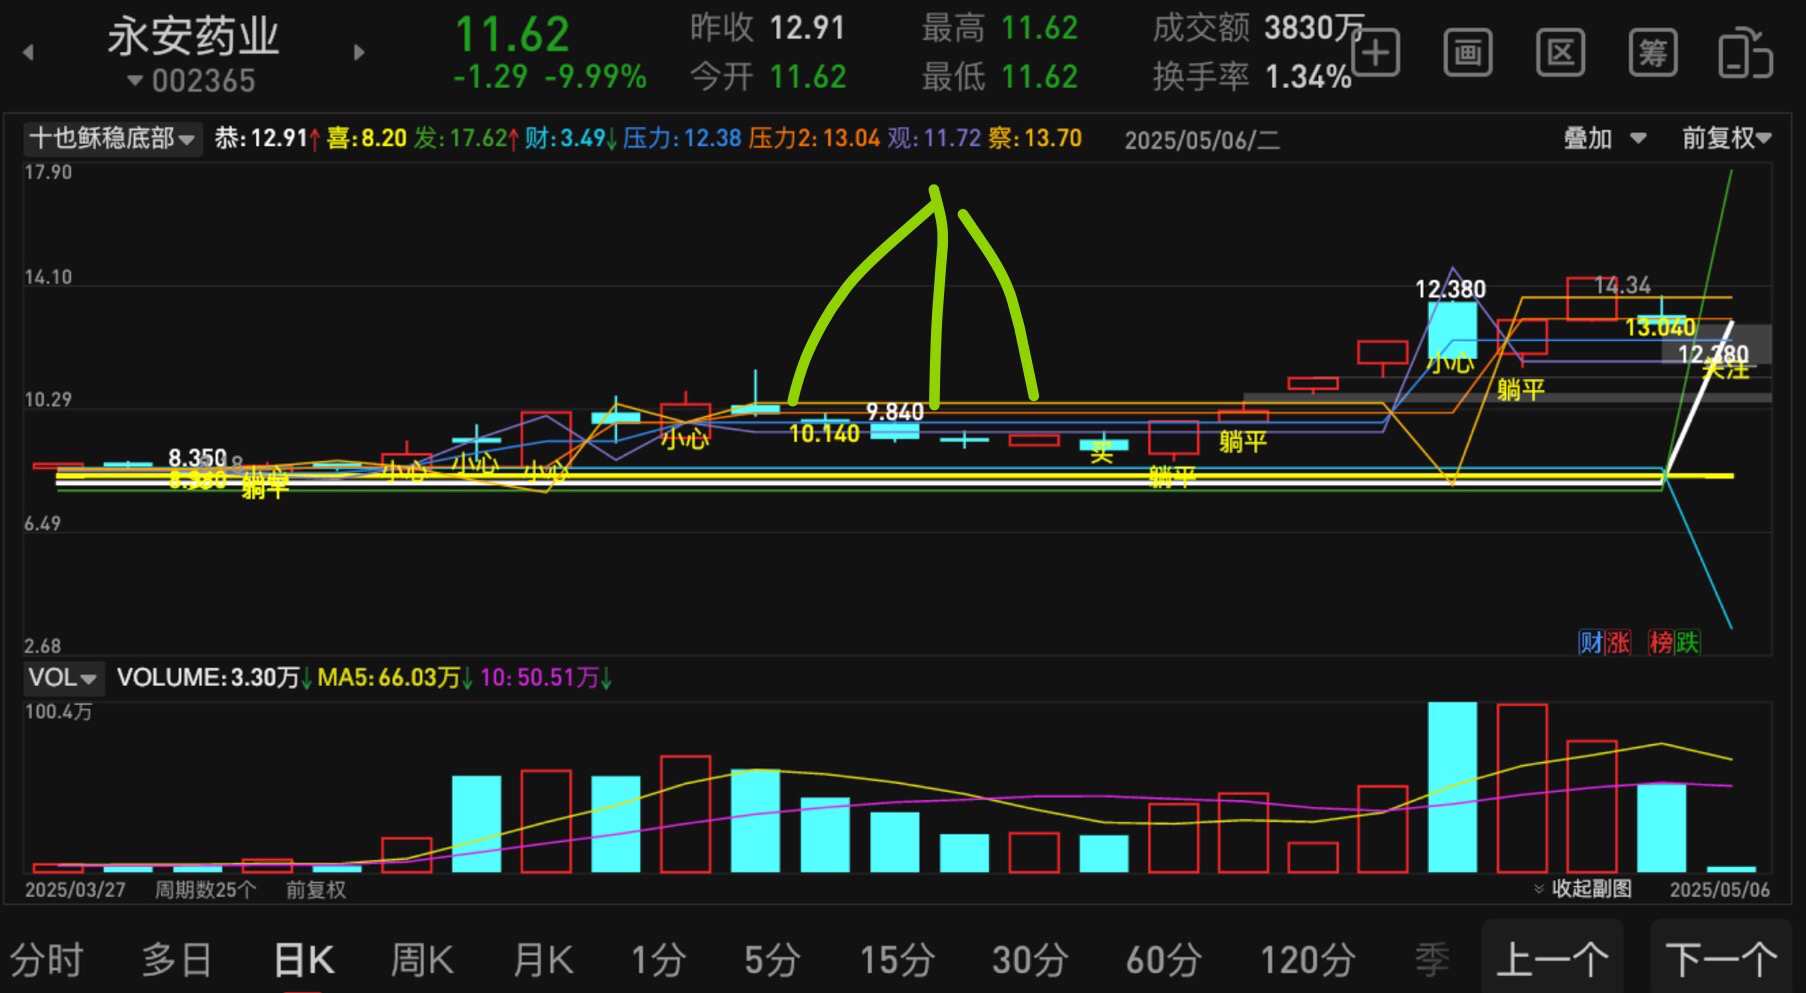Go to previous stock with left arrow

coord(29,52)
